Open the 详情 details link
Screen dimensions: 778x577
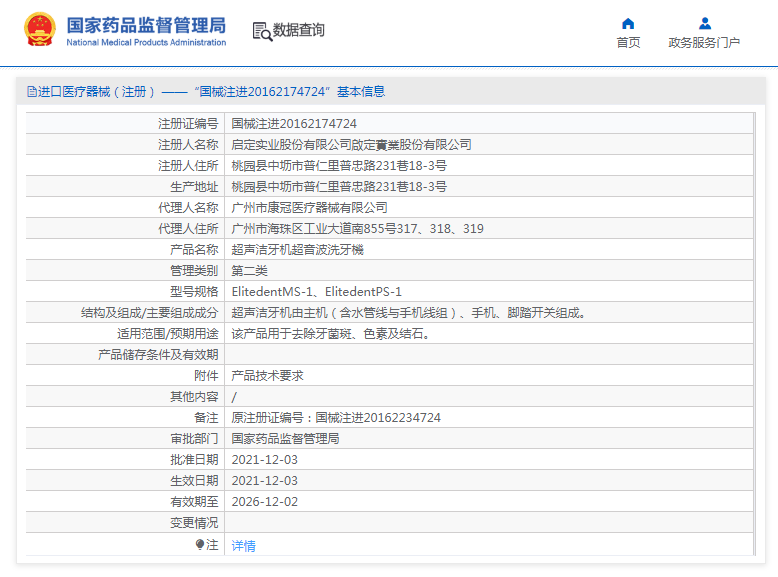click(244, 546)
